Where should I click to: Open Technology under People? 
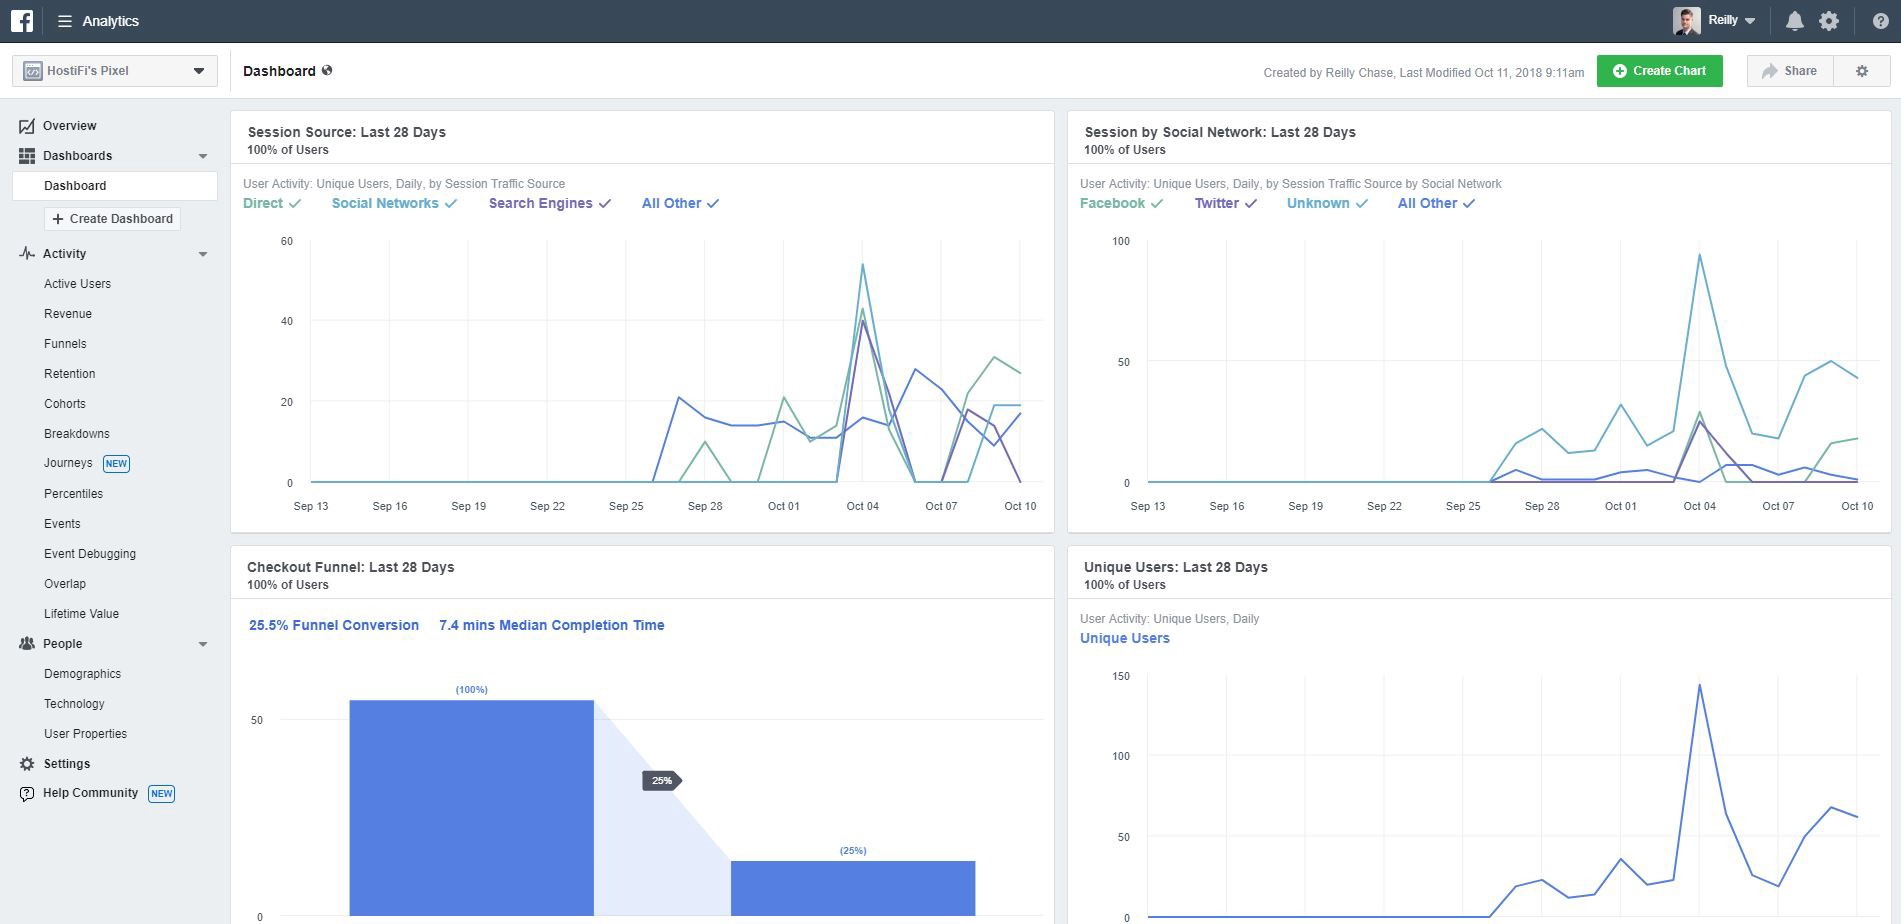[74, 704]
